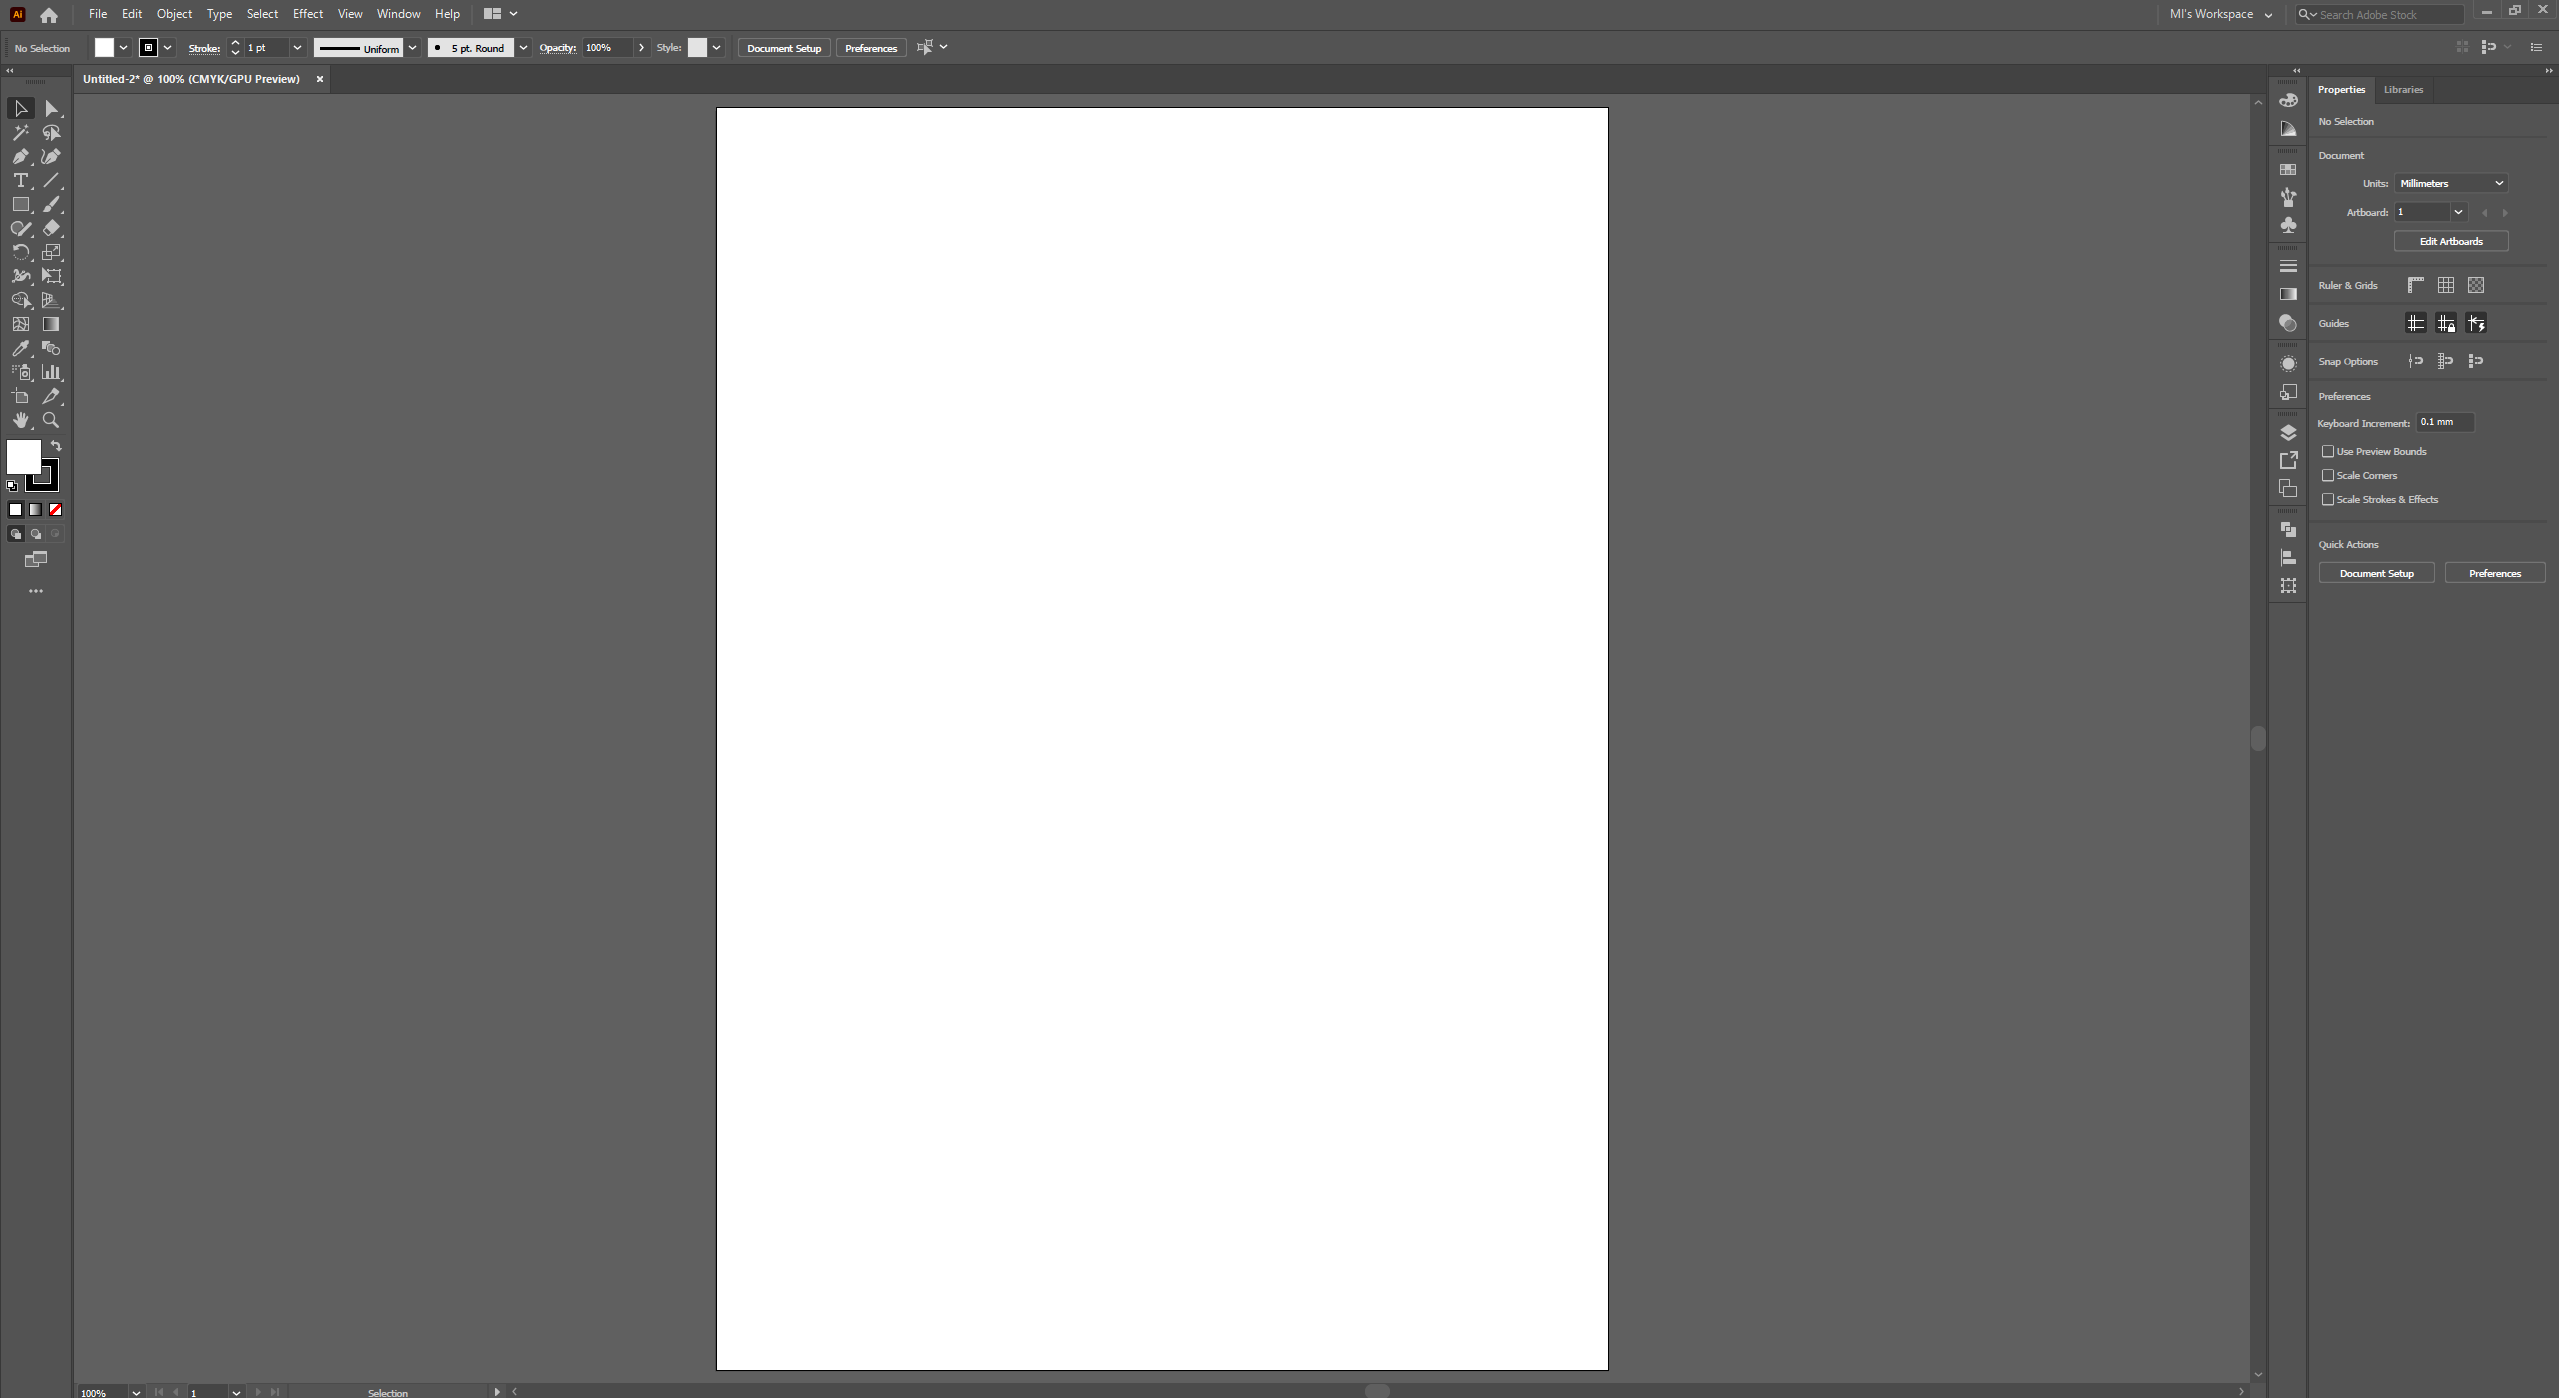Open the Pathfinder panel icon
The width and height of the screenshot is (2559, 1398).
(2288, 529)
